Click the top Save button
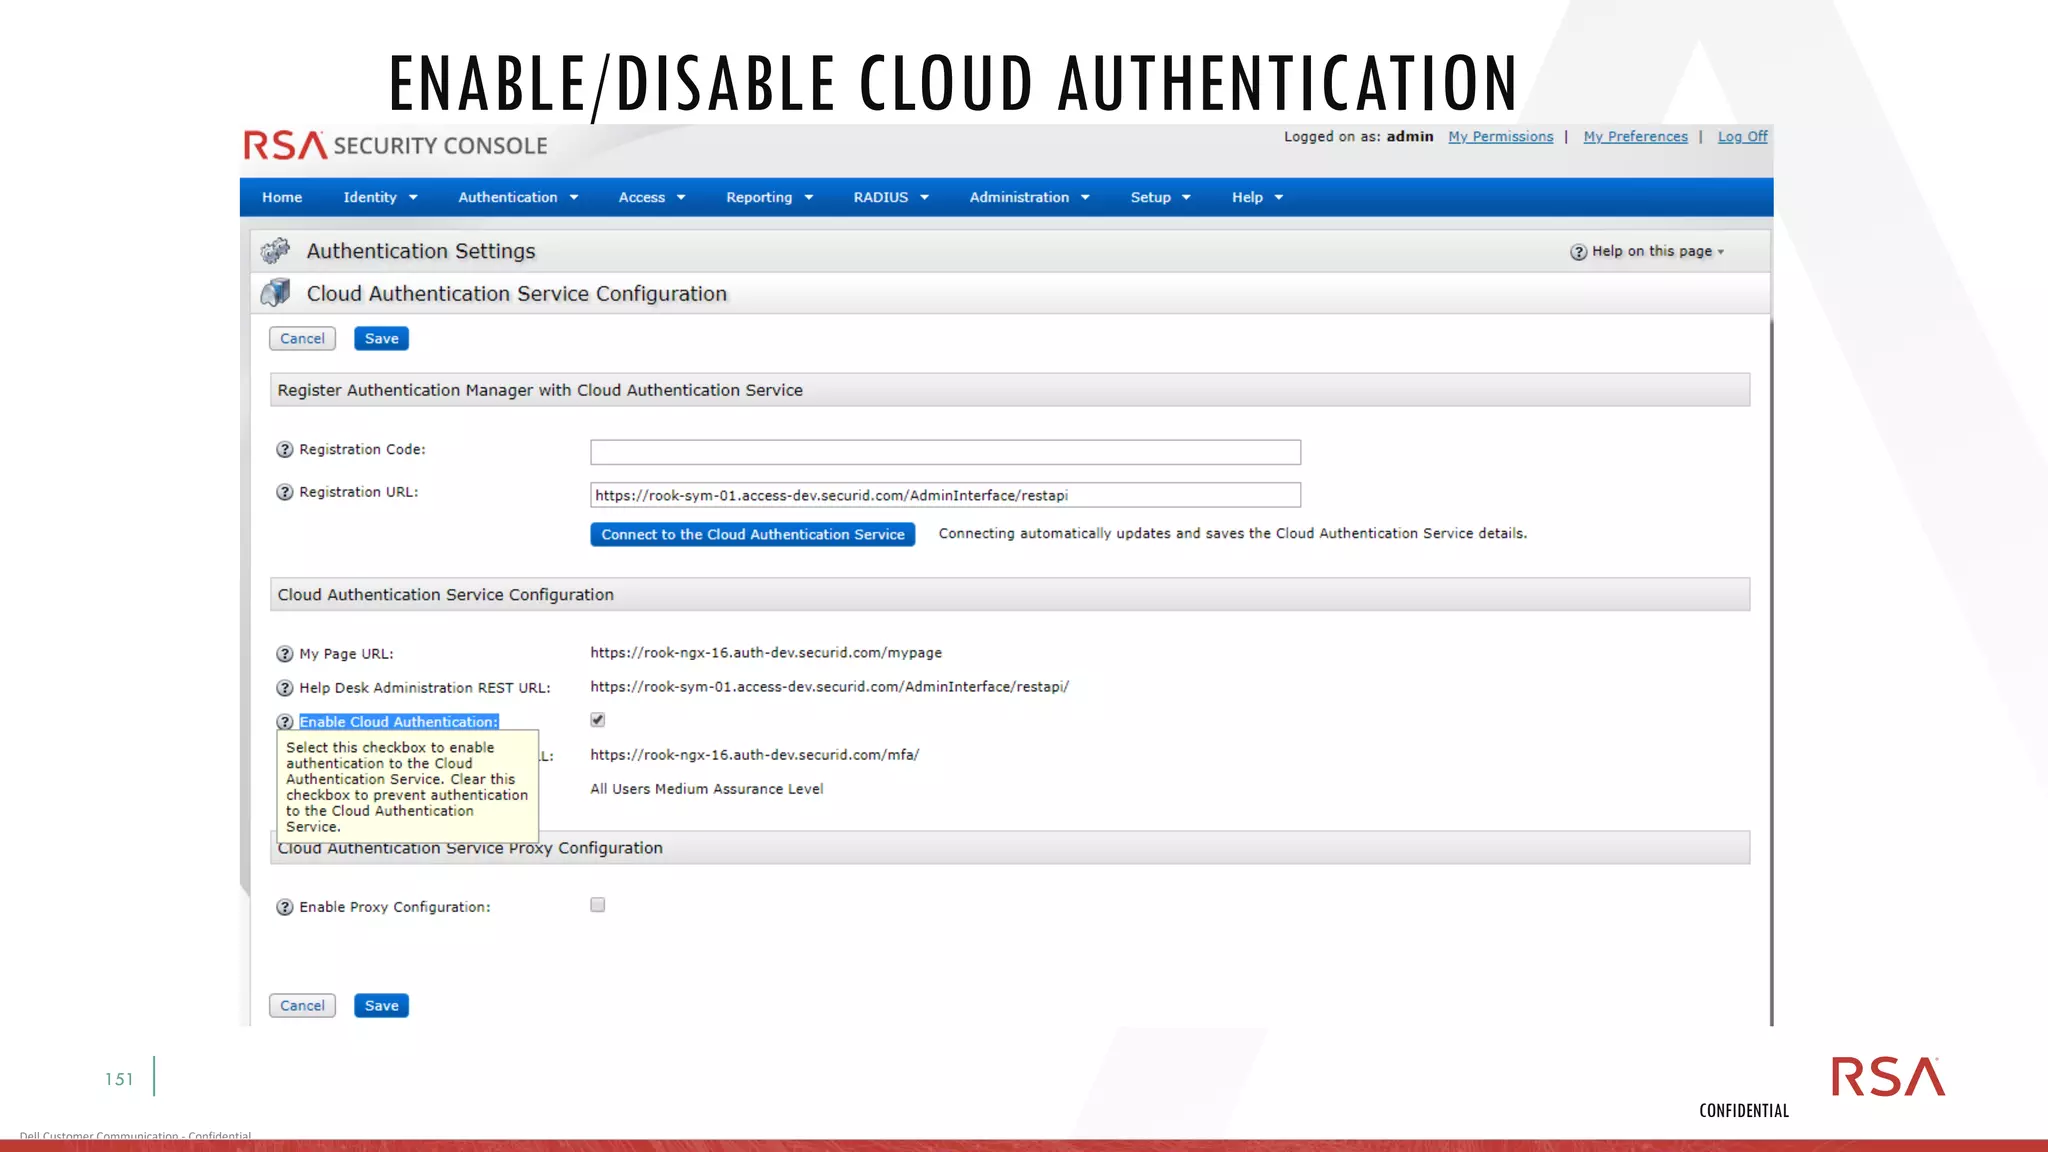This screenshot has height=1152, width=2048. coord(381,339)
